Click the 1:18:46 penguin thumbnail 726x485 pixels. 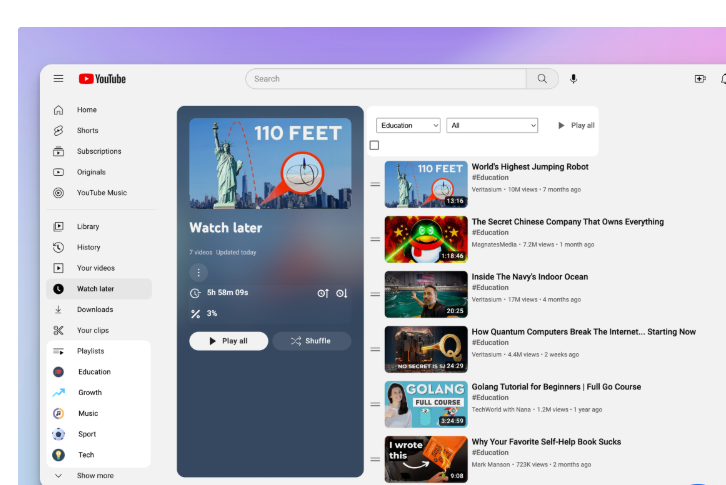pyautogui.click(x=426, y=239)
